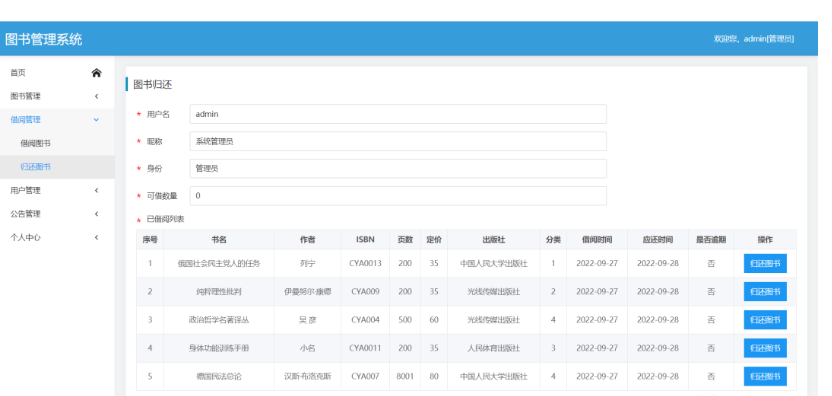Viewport: 832px width, 396px height.
Task: Click the 用户名 input field
Action: [x=398, y=114]
